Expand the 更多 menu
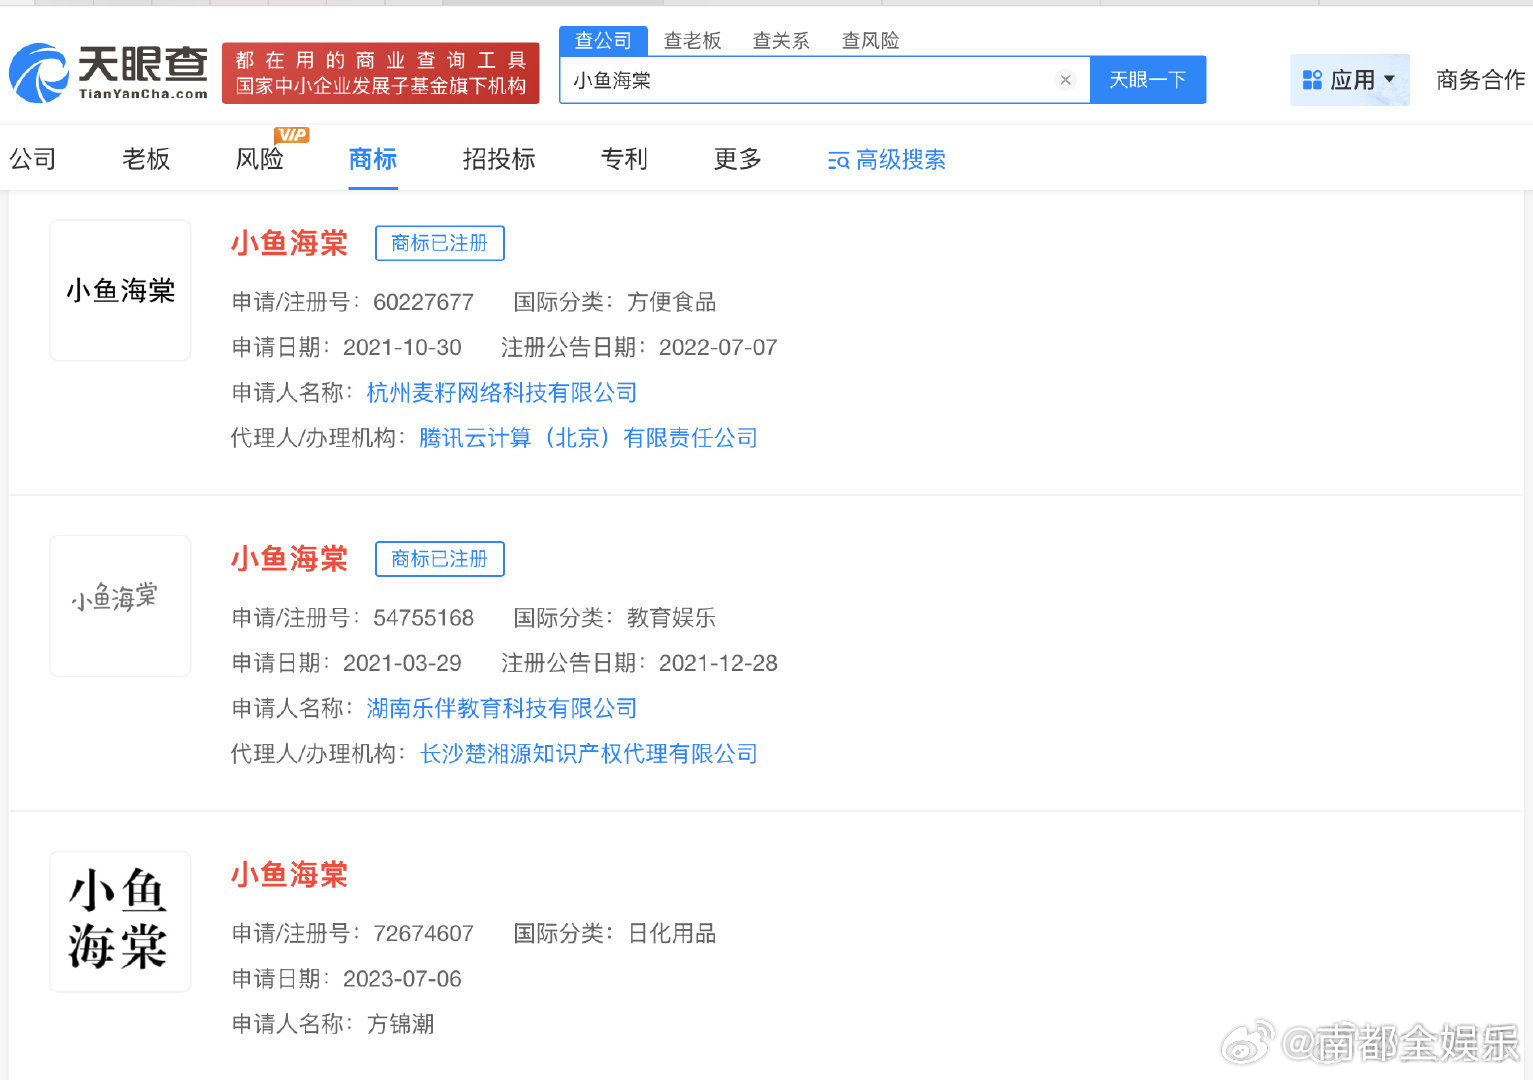 tap(738, 159)
